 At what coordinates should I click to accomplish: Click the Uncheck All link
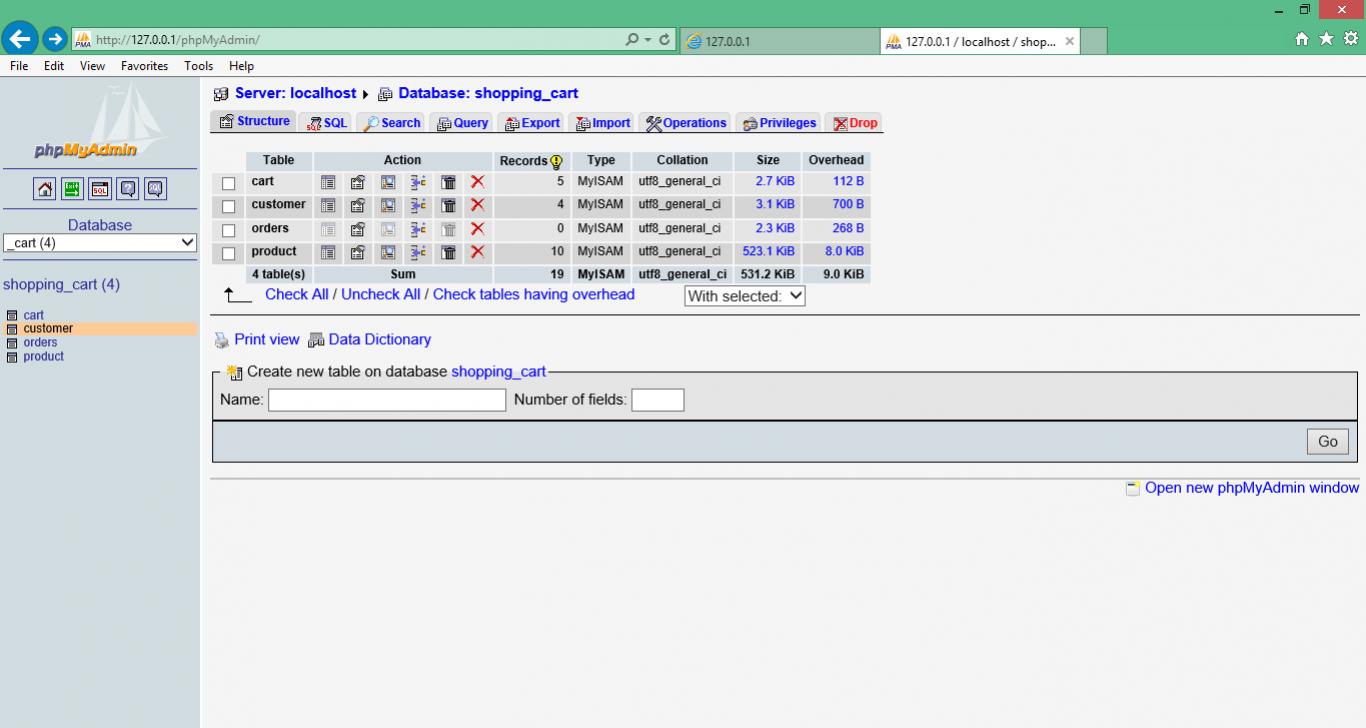(x=380, y=294)
